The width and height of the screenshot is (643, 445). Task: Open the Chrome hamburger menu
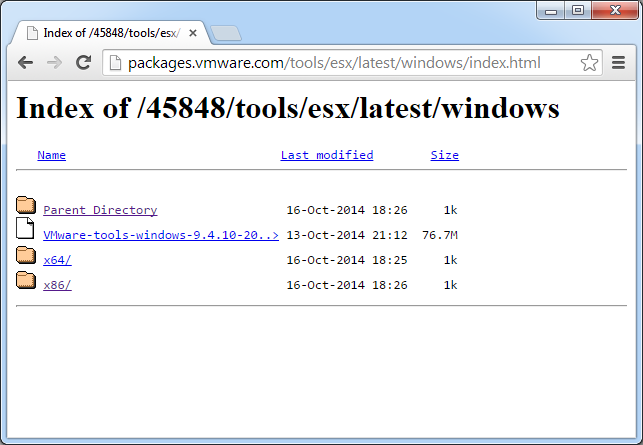coord(618,63)
